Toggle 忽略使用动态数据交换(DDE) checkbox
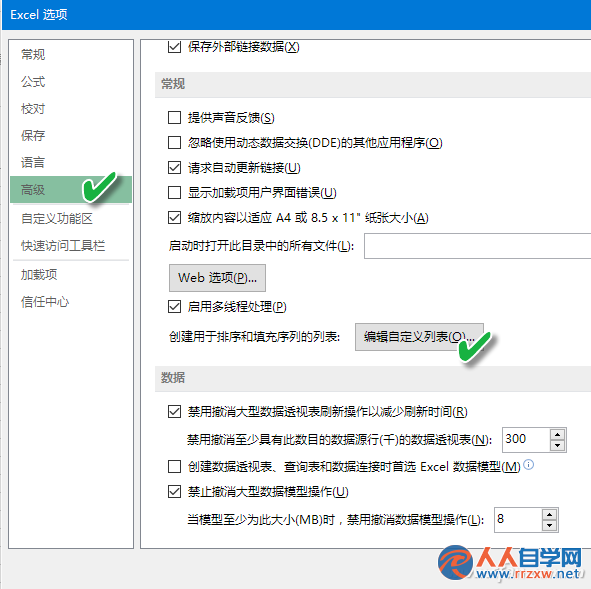Viewport: 591px width, 589px height. tap(174, 142)
